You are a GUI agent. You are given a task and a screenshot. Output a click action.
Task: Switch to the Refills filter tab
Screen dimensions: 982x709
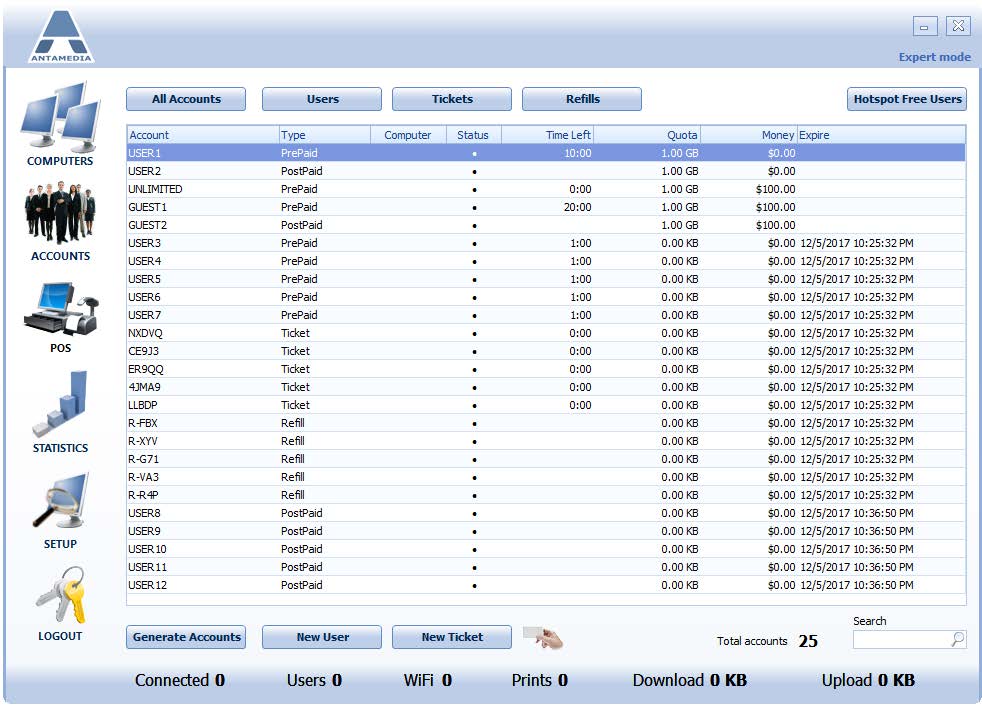point(582,99)
